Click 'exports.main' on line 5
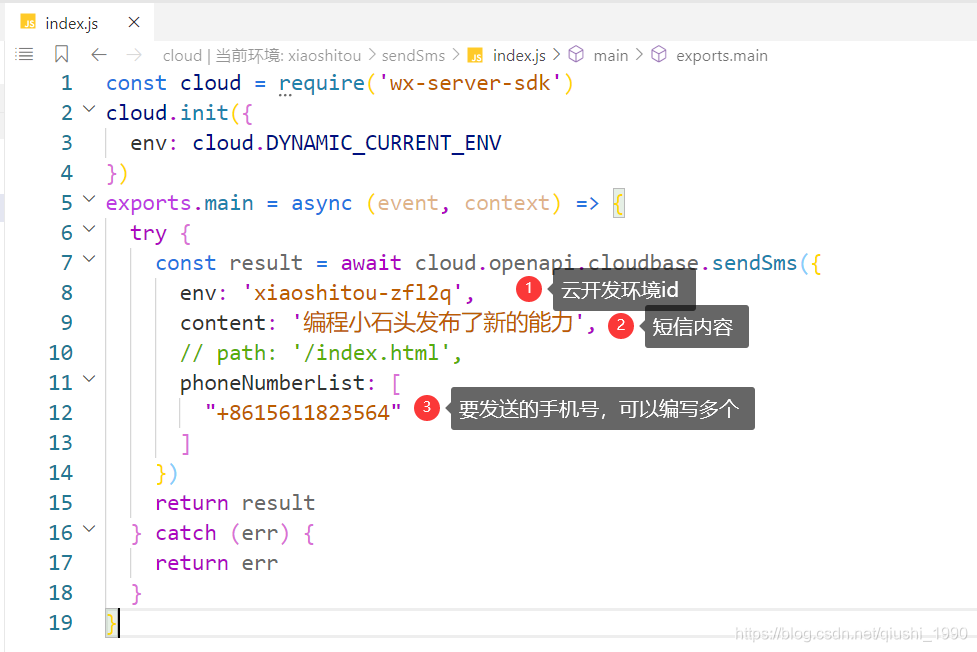This screenshot has width=977, height=652. (x=179, y=204)
